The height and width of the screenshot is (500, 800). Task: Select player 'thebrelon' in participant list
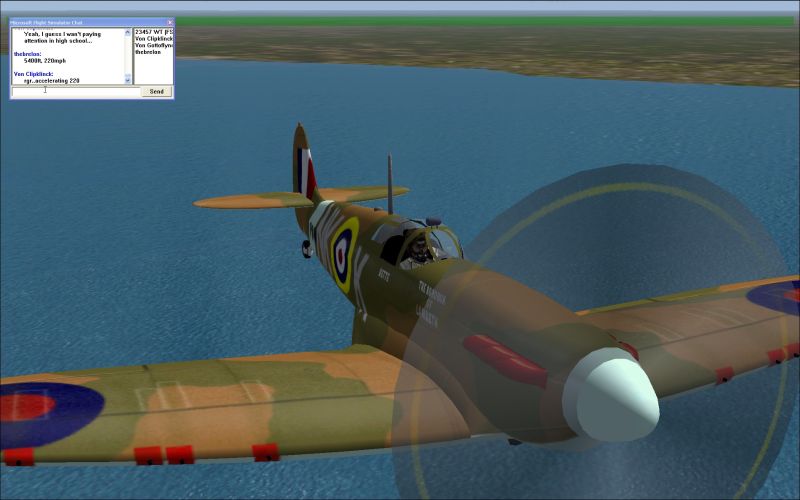coord(147,52)
